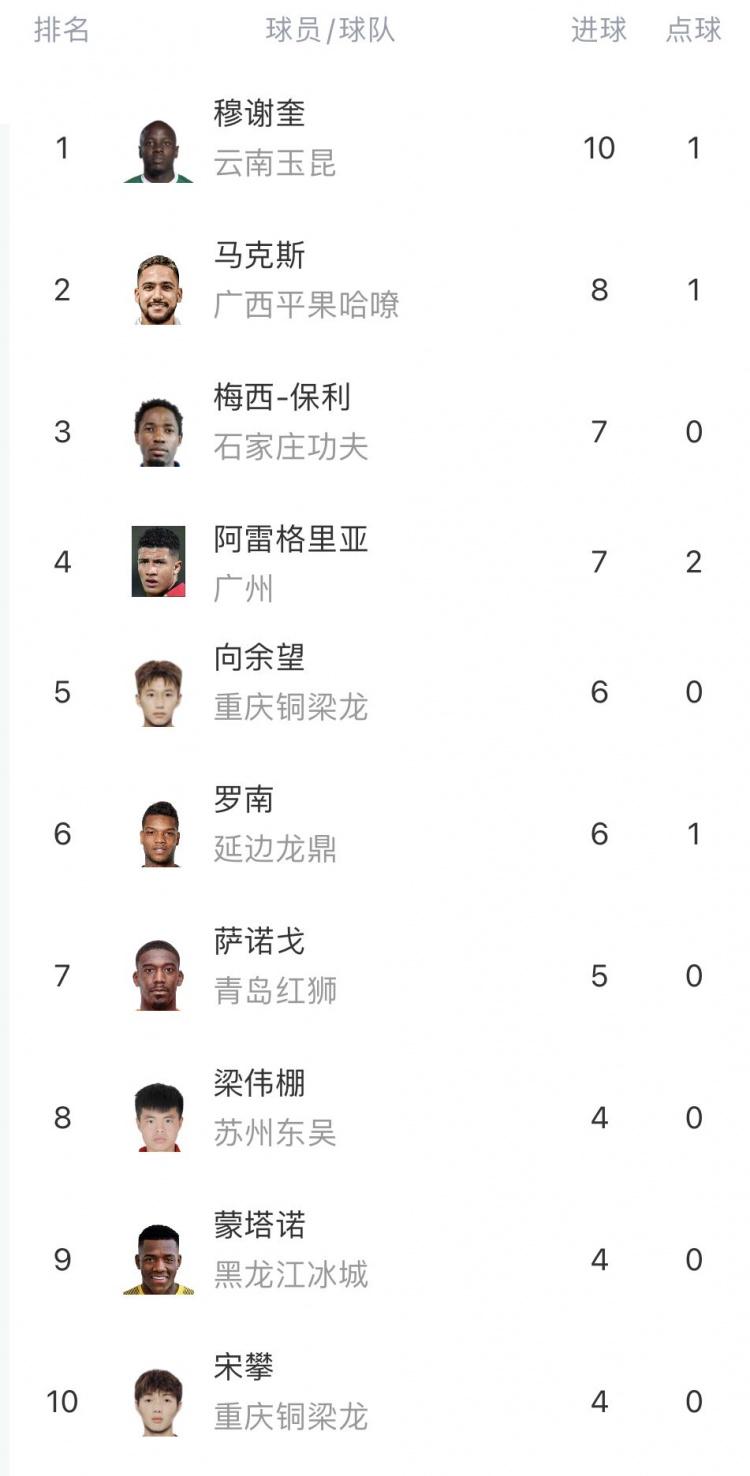
Task: Sort by the 进球 column header
Action: (599, 30)
